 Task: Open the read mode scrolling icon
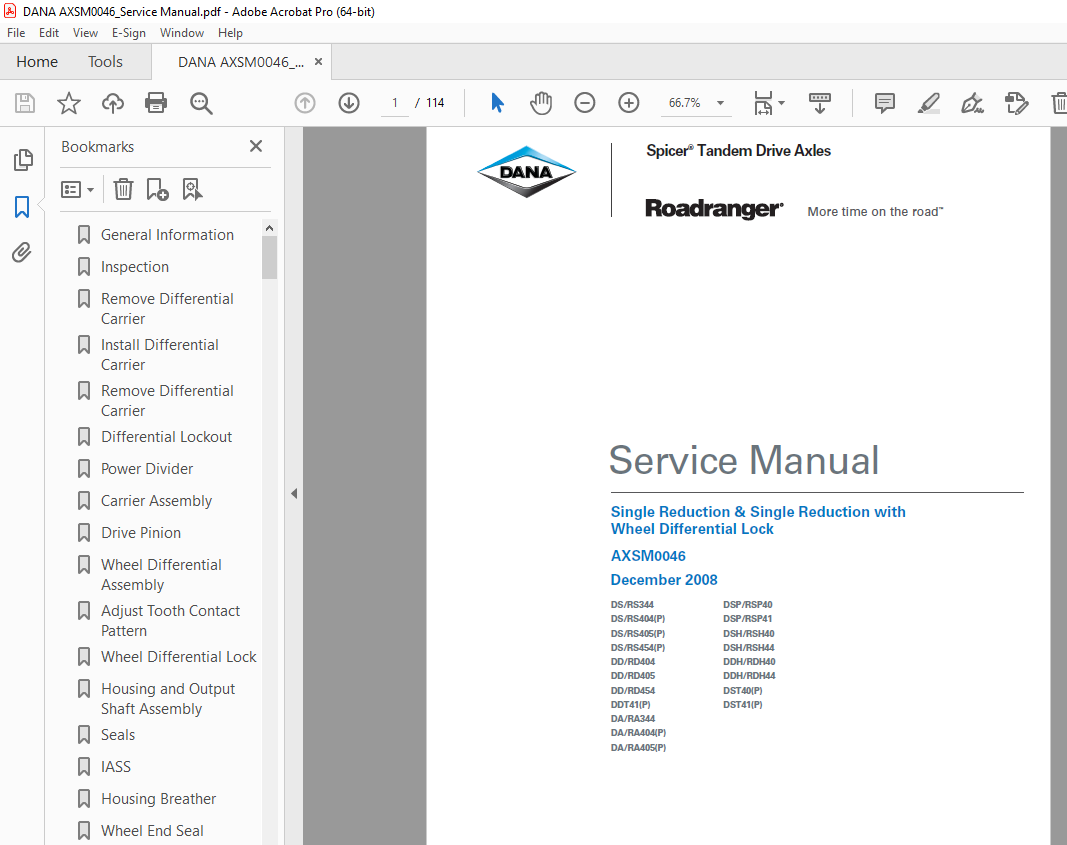820,103
